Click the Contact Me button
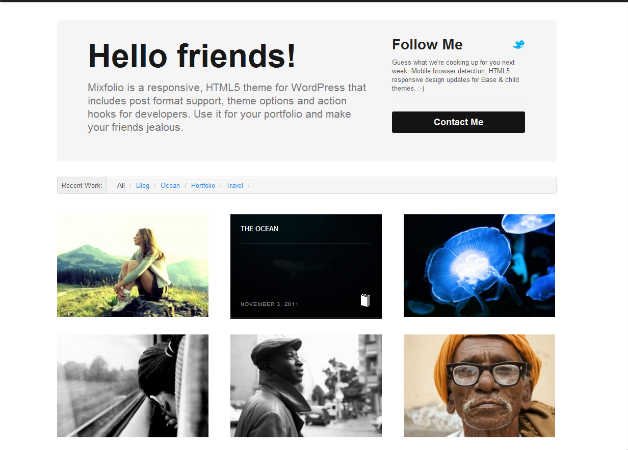The image size is (628, 450). click(x=458, y=122)
